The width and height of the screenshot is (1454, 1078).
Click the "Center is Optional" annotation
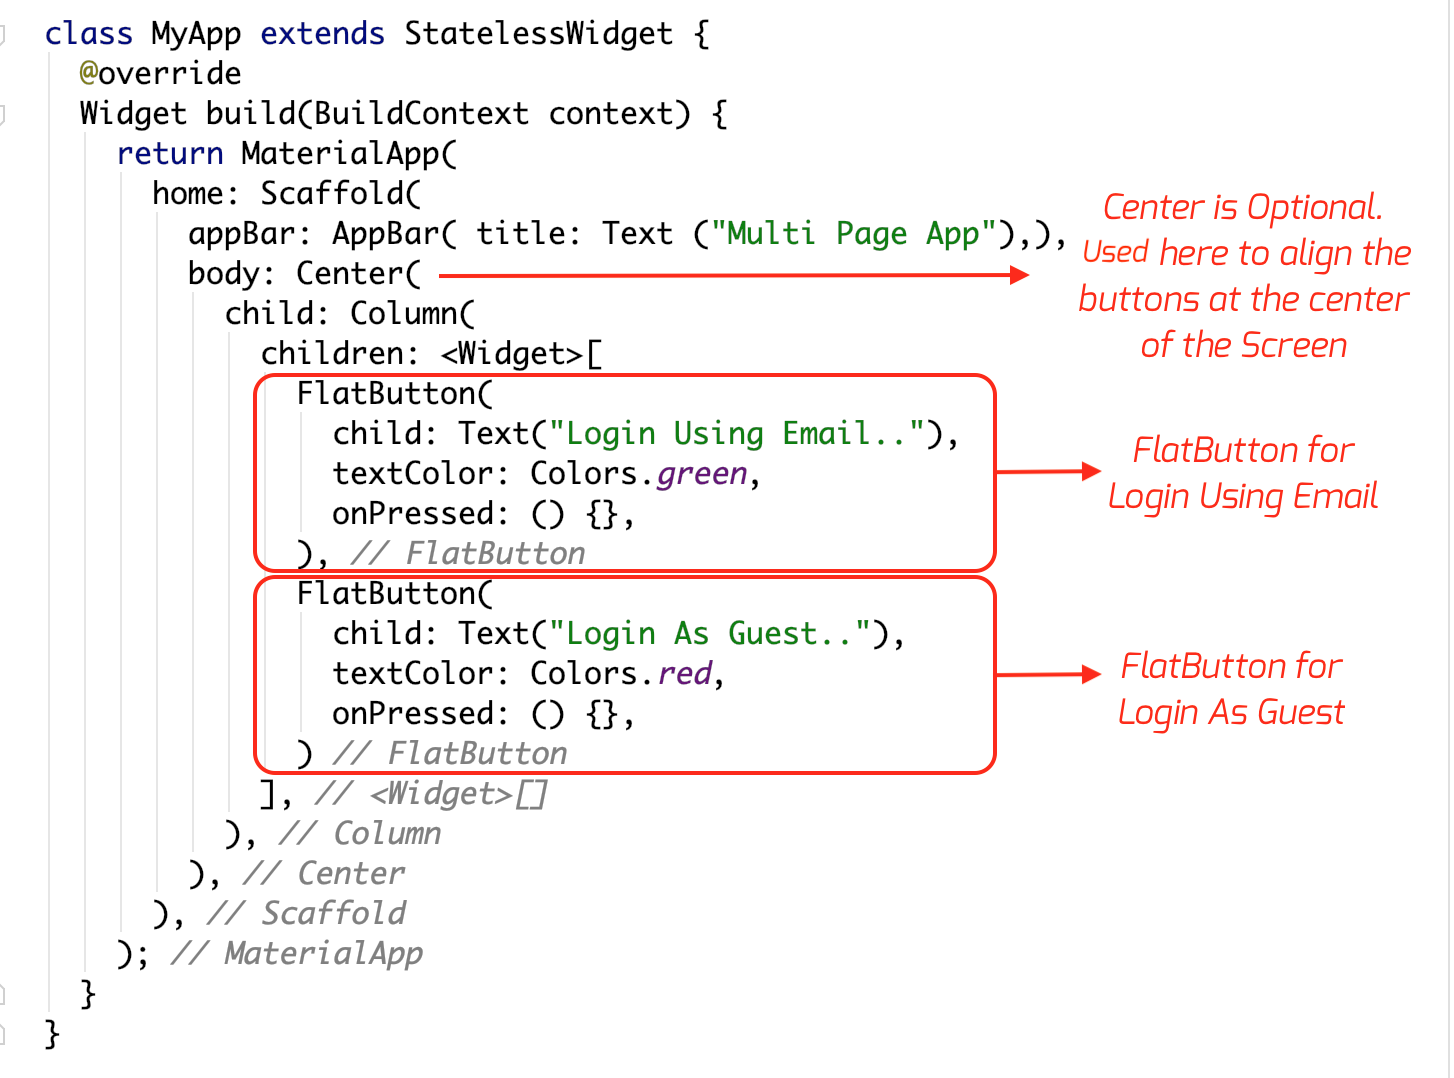pos(1243,275)
